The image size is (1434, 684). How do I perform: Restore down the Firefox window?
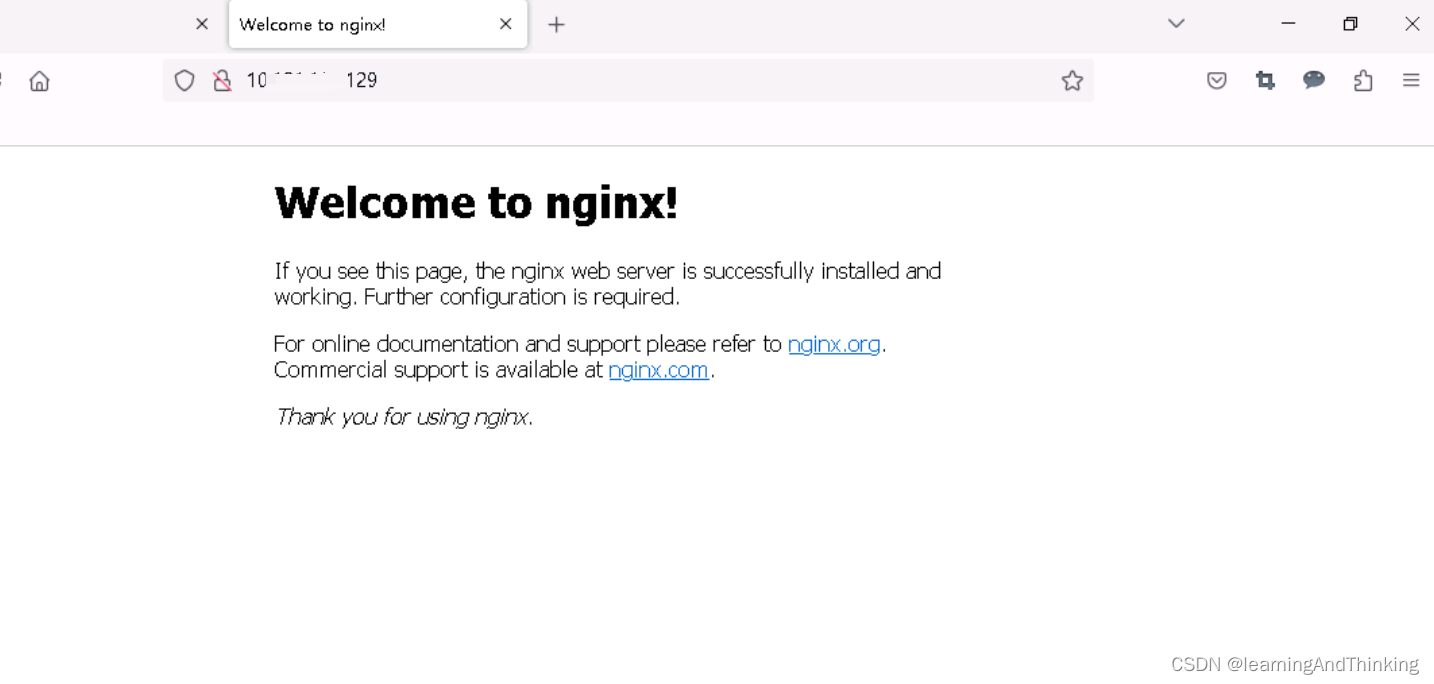[1350, 24]
